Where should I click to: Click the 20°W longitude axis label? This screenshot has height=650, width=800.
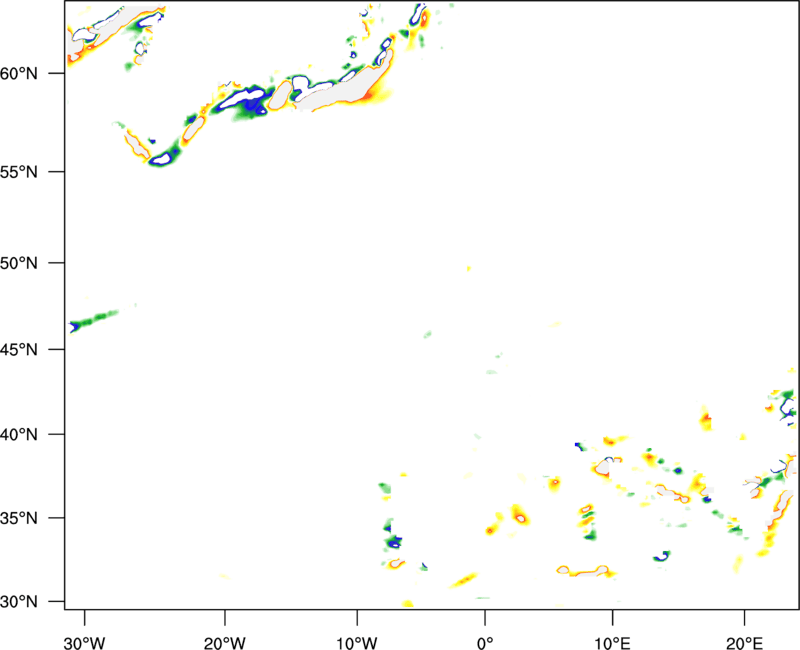pos(225,643)
